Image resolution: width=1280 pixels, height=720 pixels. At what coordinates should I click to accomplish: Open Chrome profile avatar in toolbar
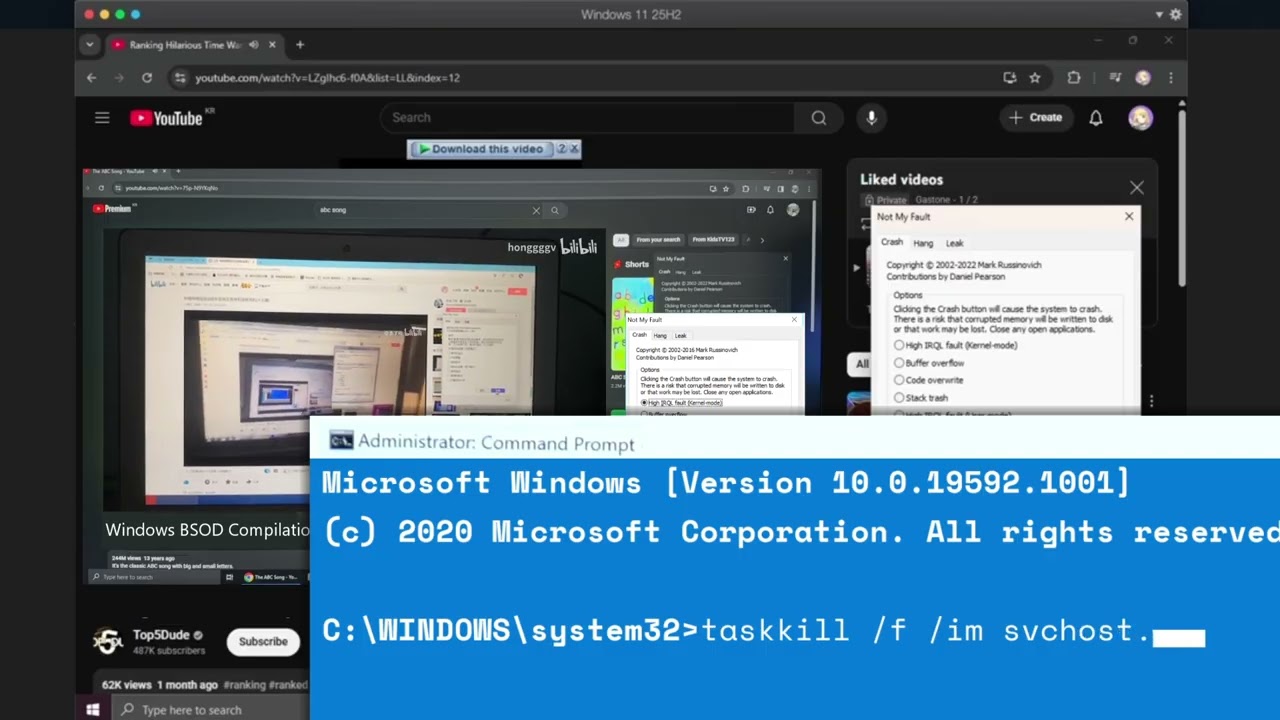(1143, 78)
